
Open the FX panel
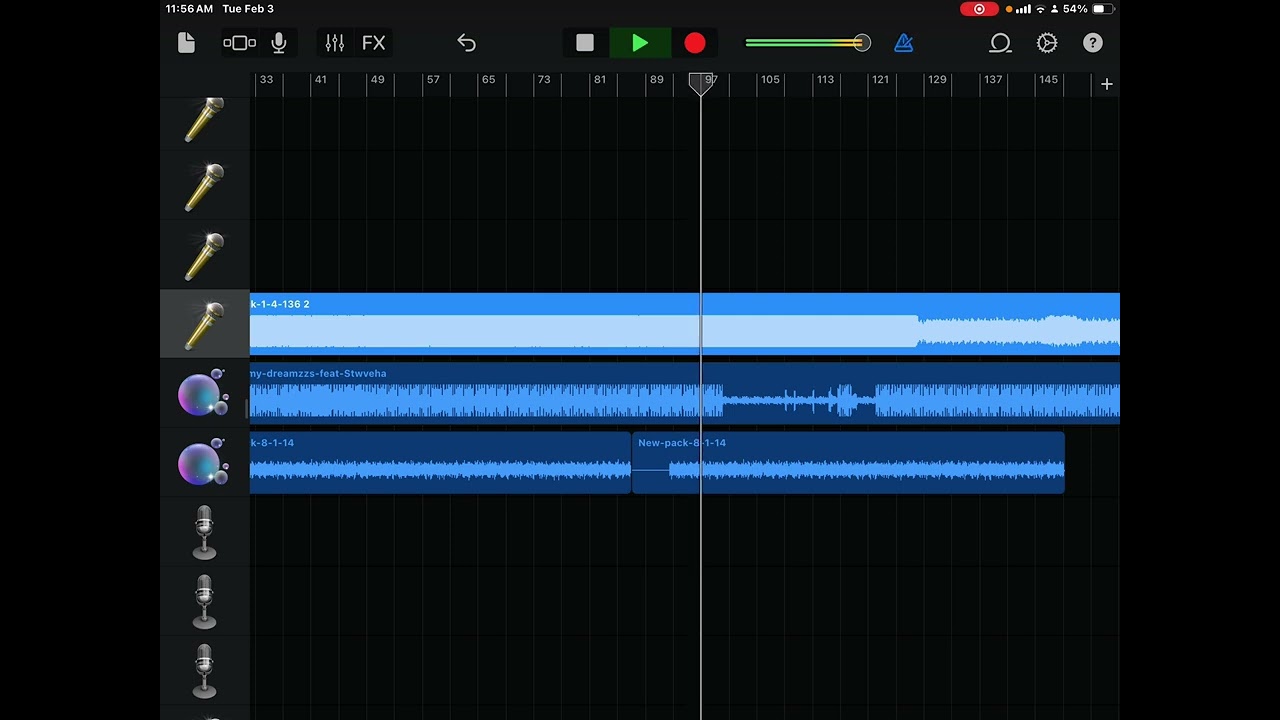pos(373,43)
